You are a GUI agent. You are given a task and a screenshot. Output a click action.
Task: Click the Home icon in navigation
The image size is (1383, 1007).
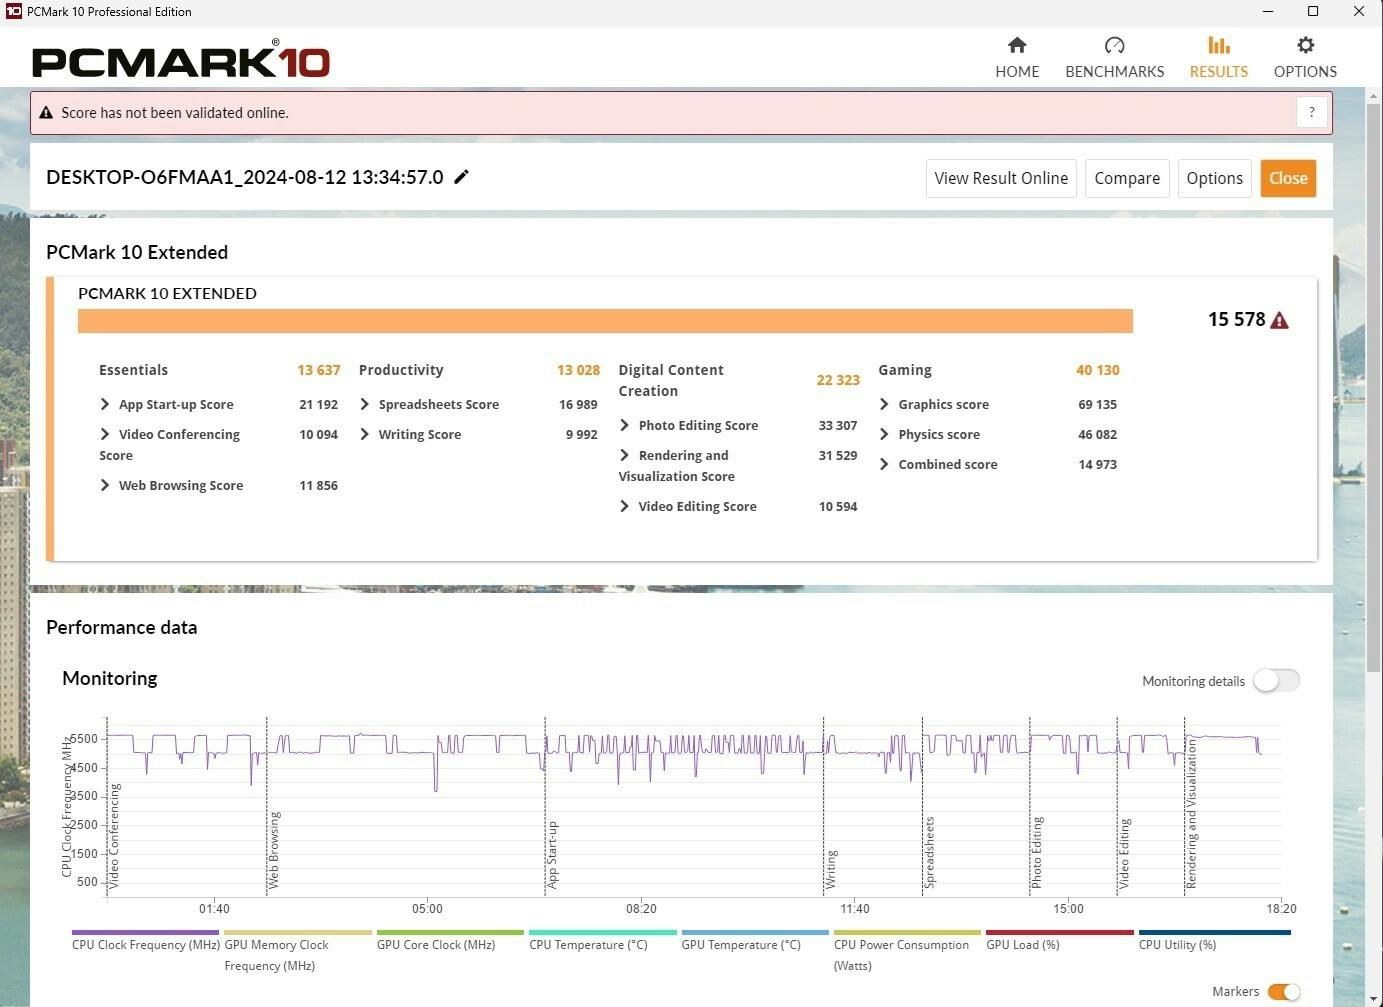[x=1017, y=45]
